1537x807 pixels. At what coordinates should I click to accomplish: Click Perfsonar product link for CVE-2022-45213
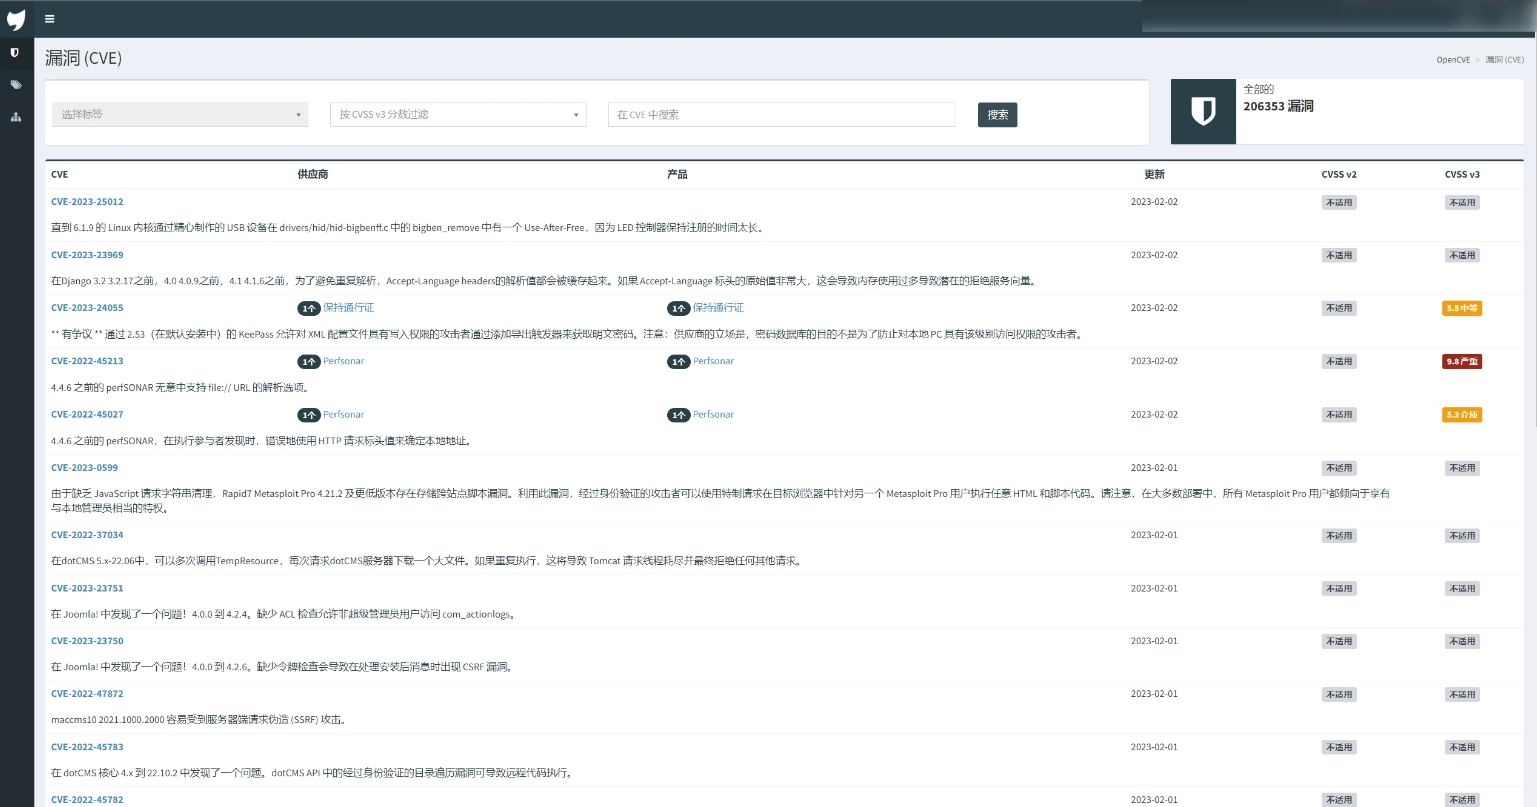coord(713,361)
